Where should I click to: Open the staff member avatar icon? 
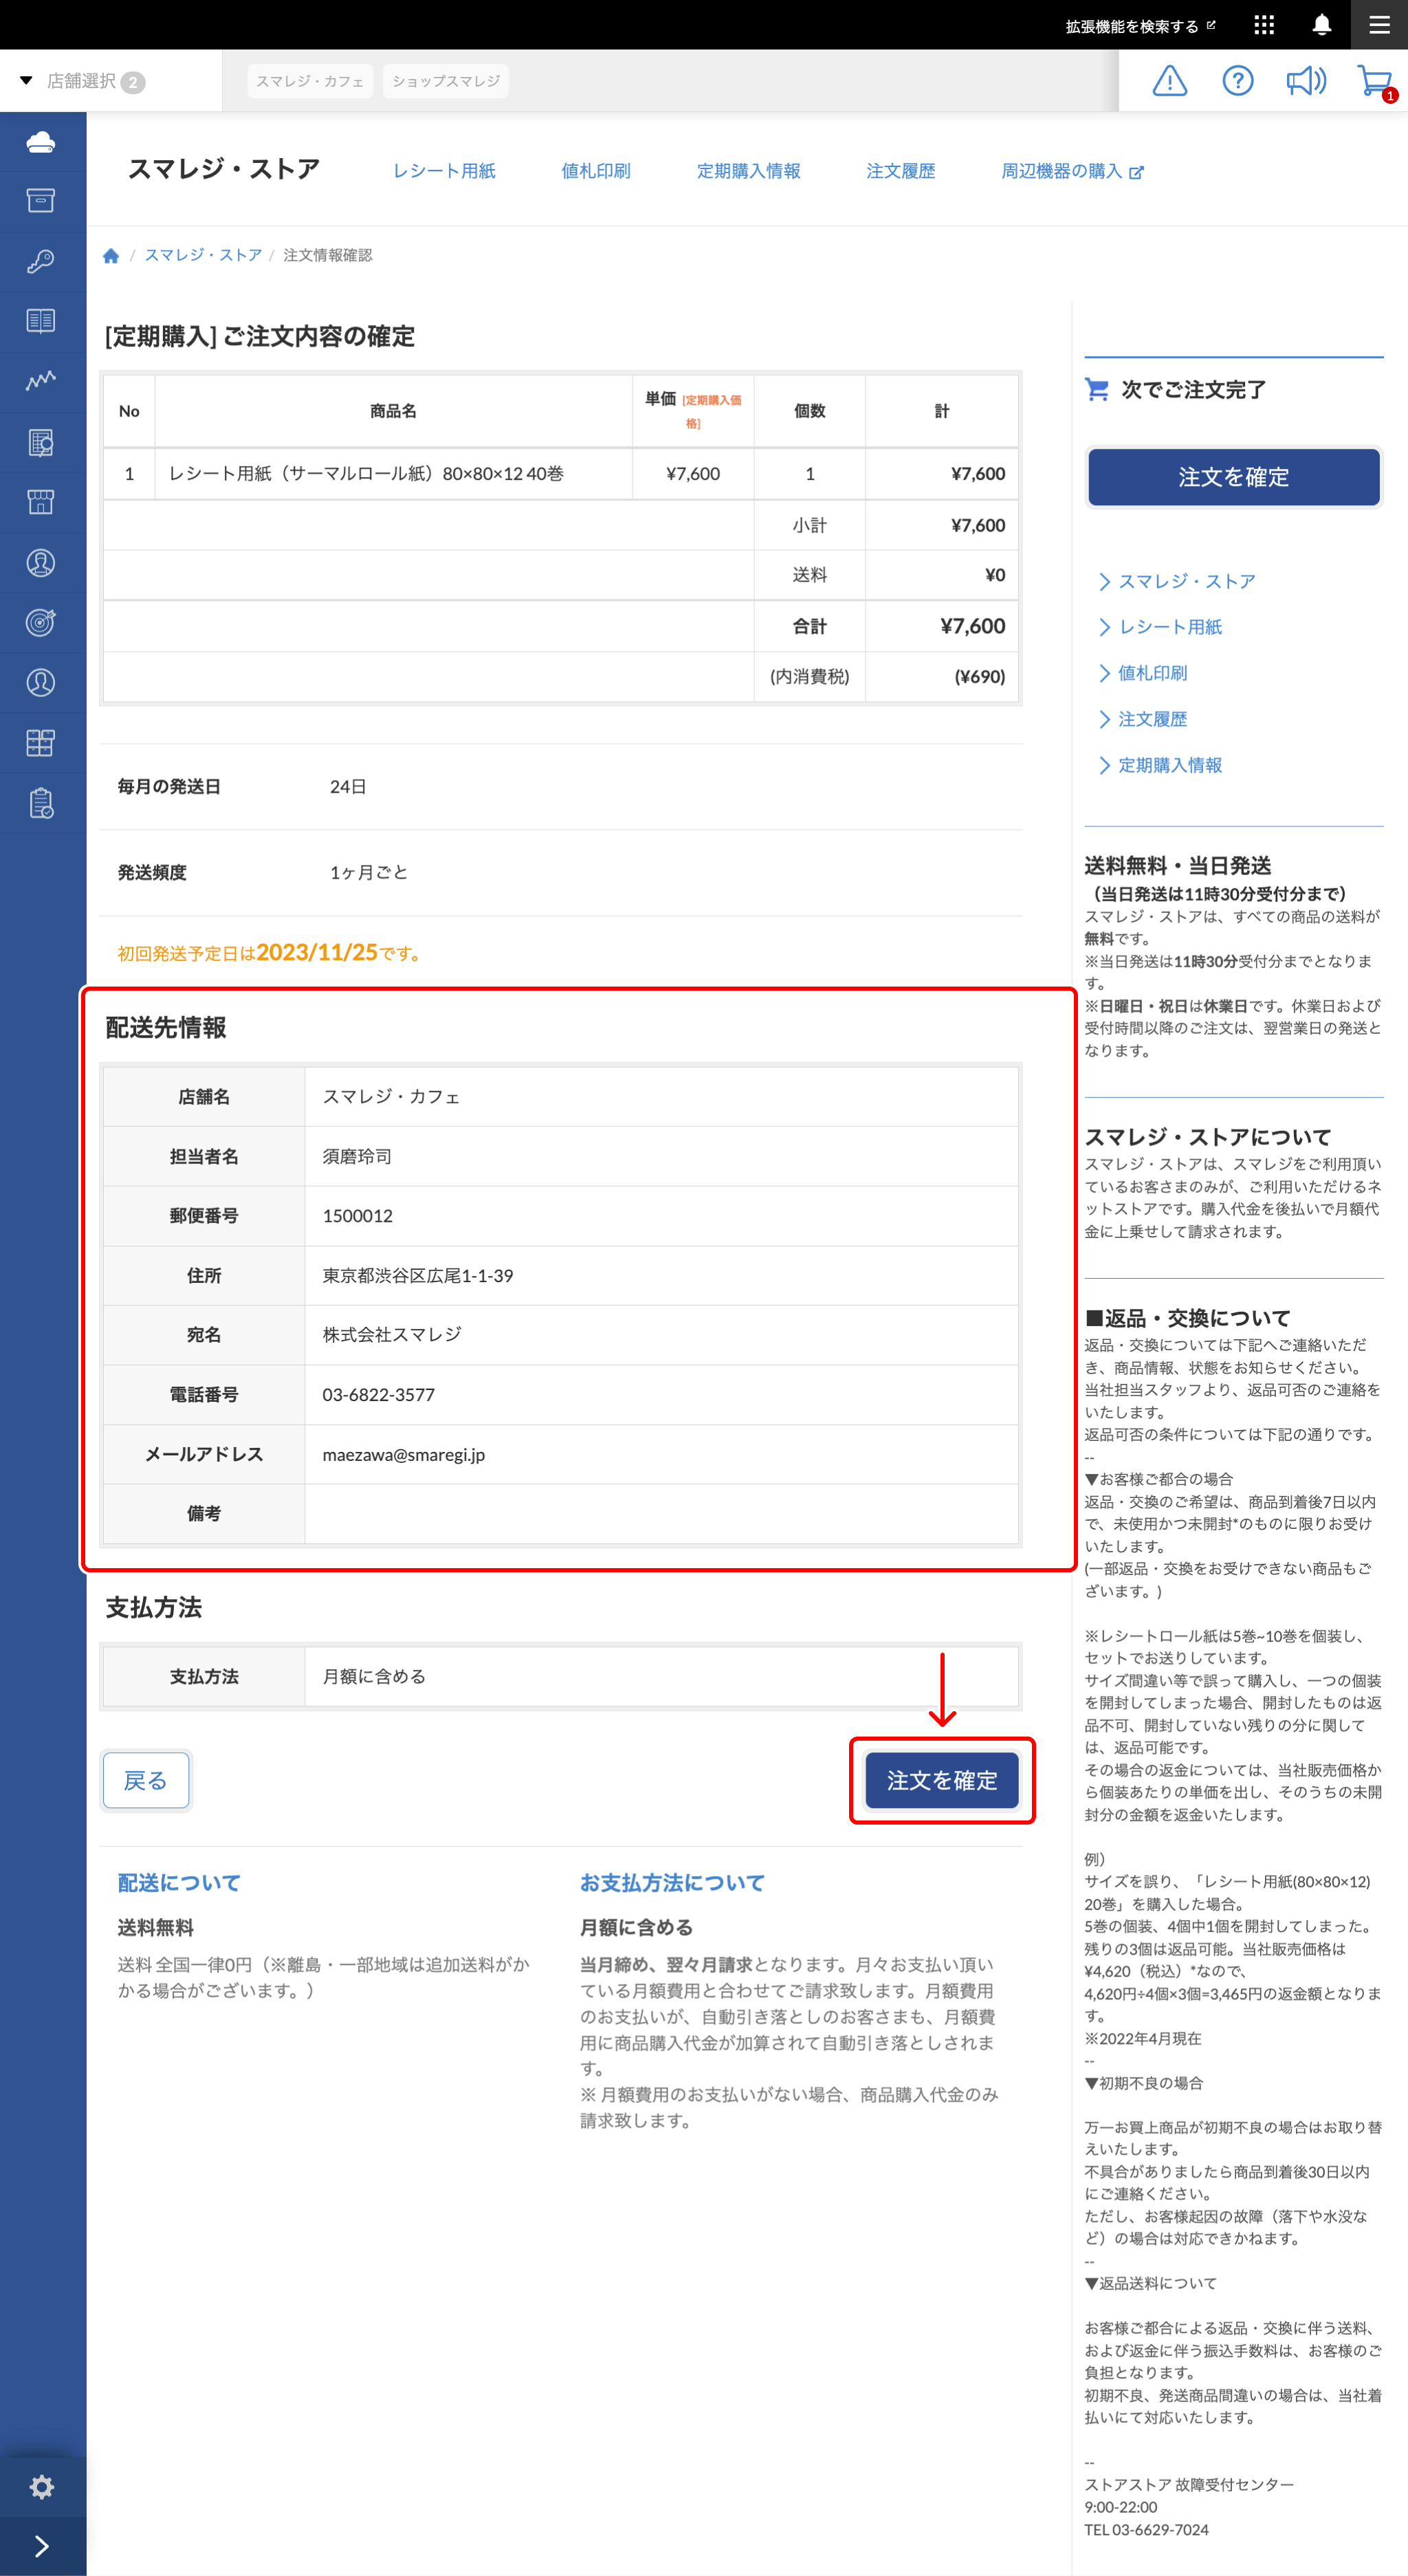pyautogui.click(x=41, y=563)
